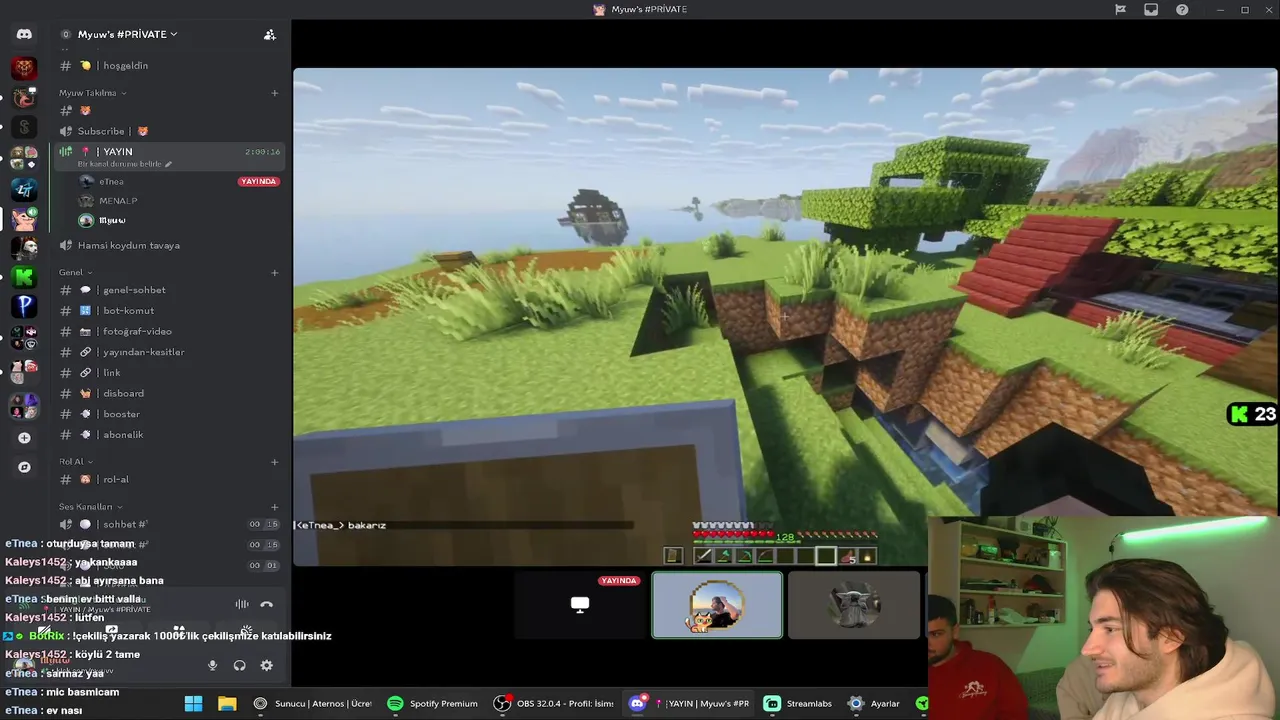
Task: Open File Explorer from taskbar
Action: [x=227, y=704]
